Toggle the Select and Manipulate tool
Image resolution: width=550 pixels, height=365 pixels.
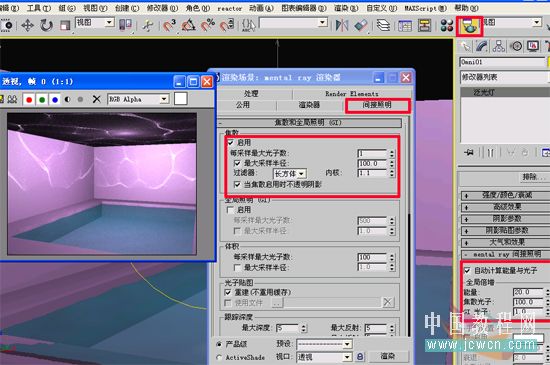tap(148, 25)
